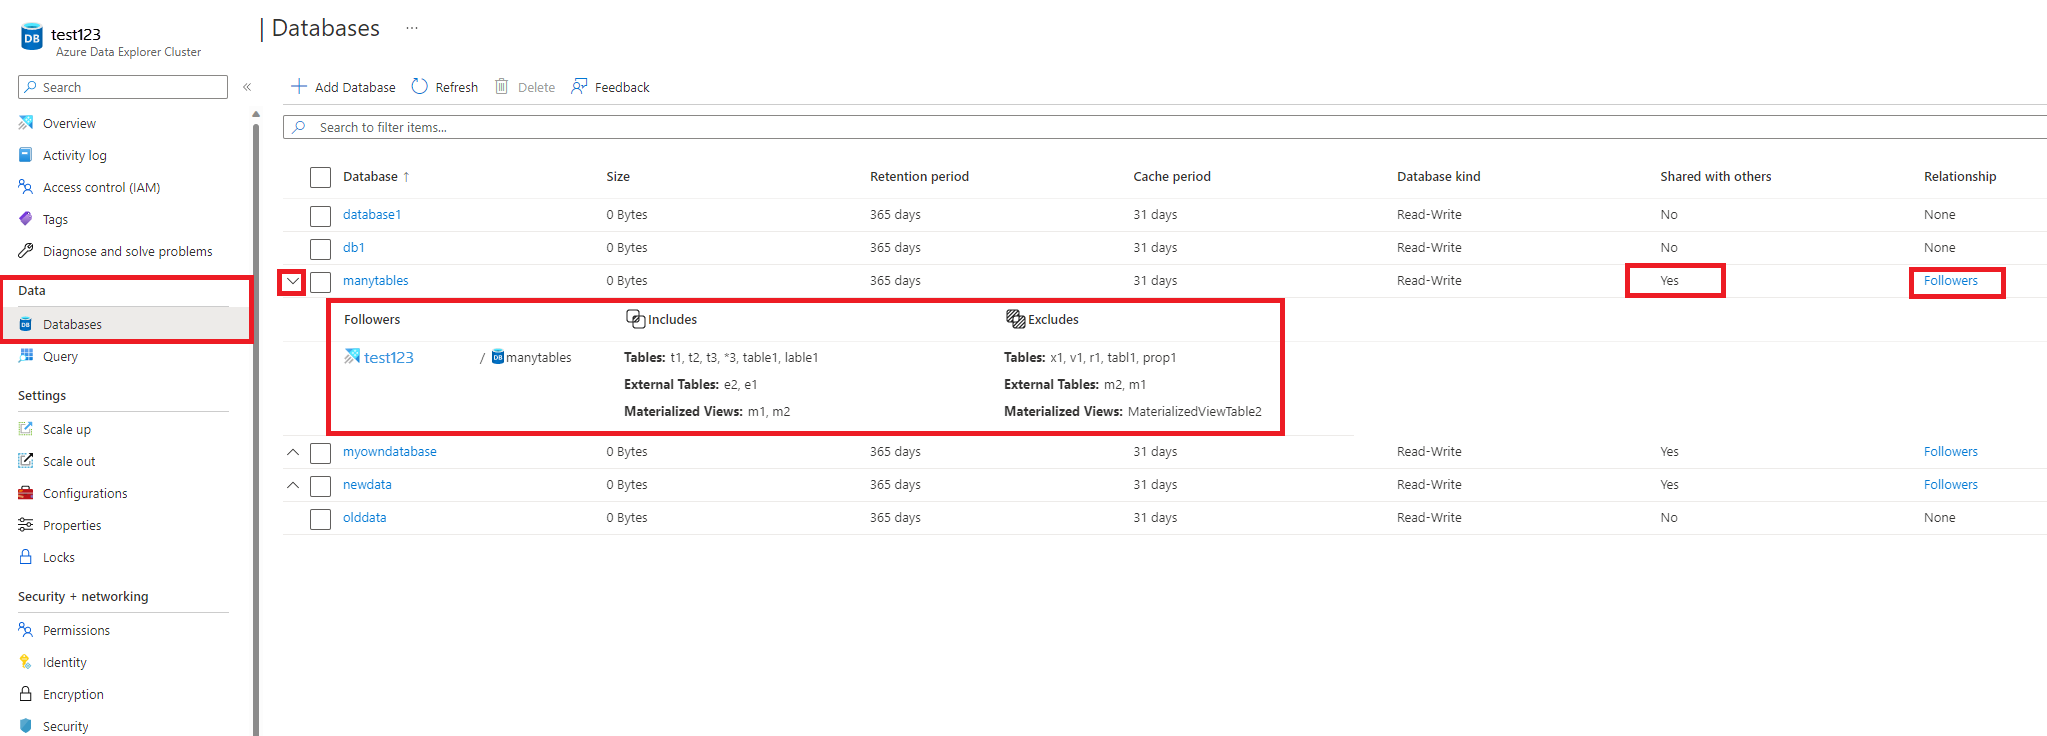Open Diagnose and solve problems icon
Viewport: 2047px width, 736px height.
click(26, 251)
